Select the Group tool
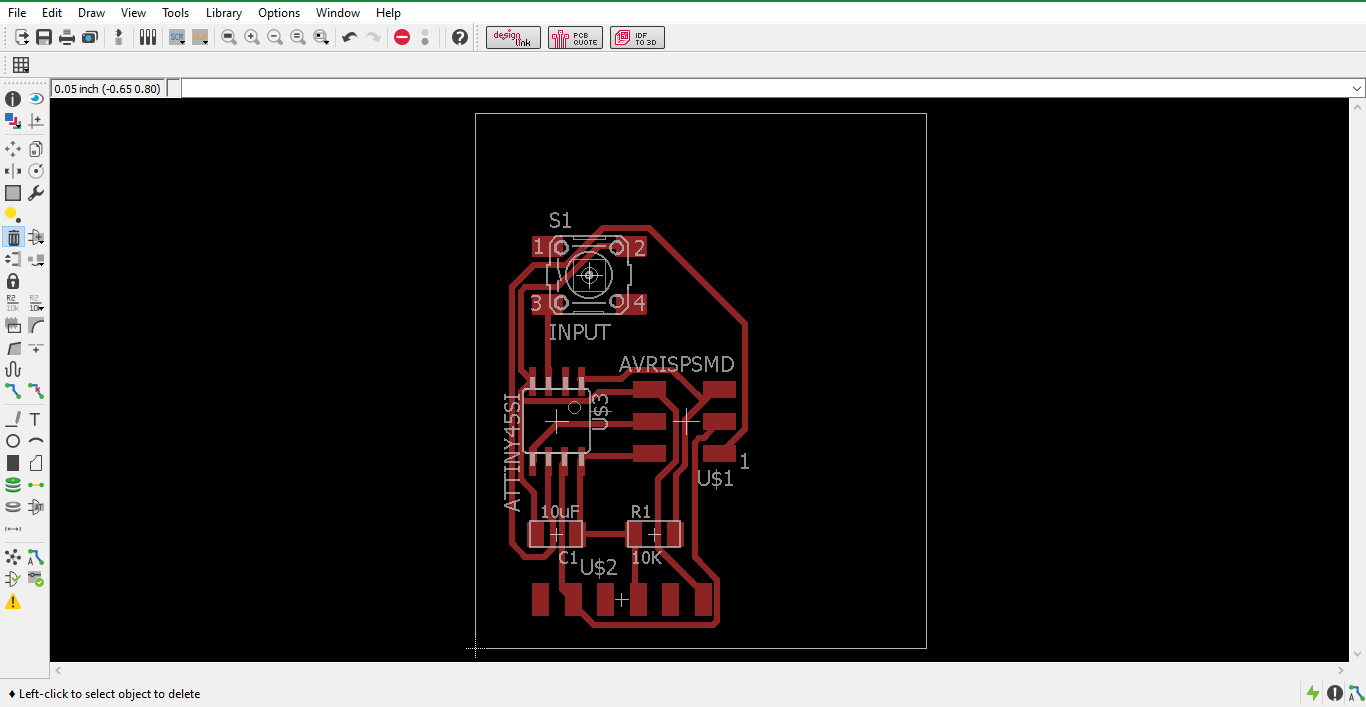 click(x=13, y=193)
